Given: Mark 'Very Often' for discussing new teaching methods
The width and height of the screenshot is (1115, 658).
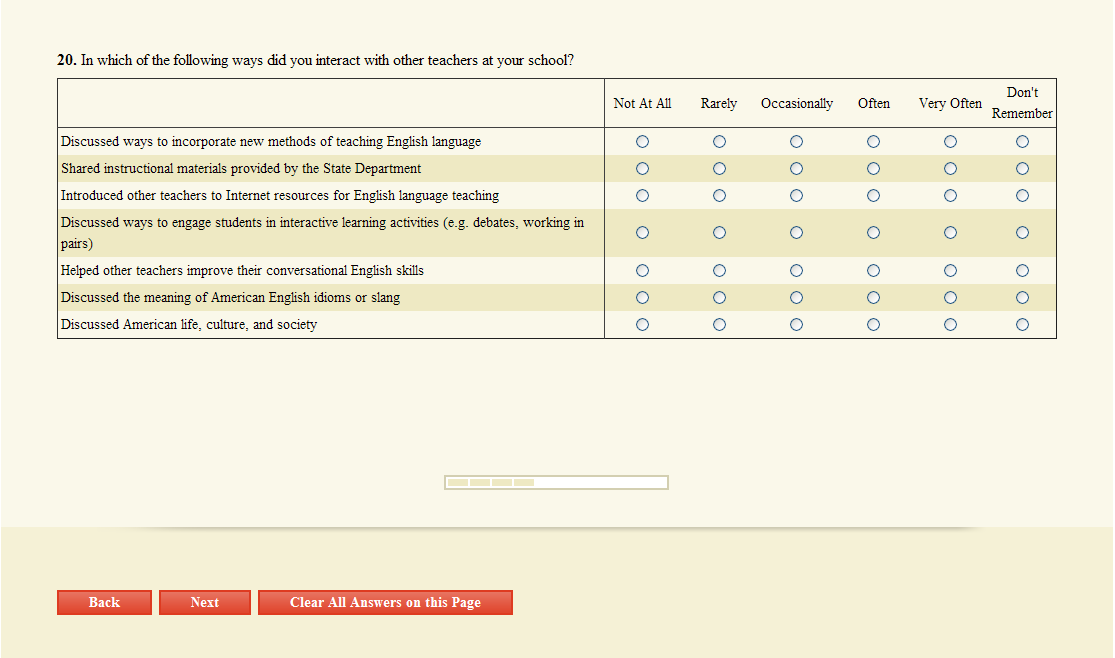Looking at the screenshot, I should [950, 142].
